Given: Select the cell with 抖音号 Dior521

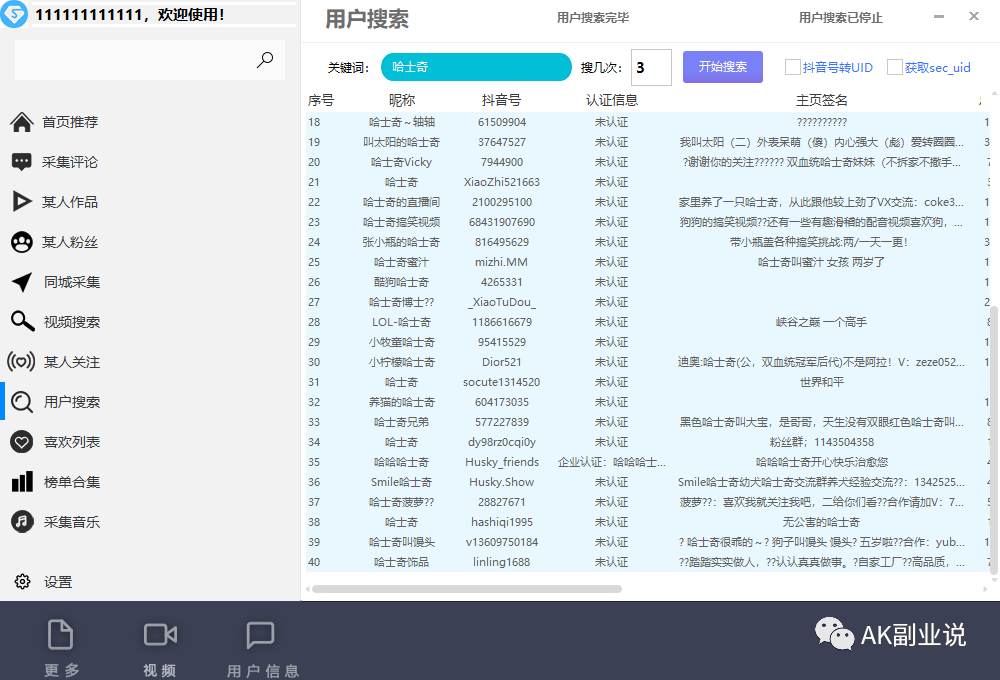Looking at the screenshot, I should coord(501,362).
